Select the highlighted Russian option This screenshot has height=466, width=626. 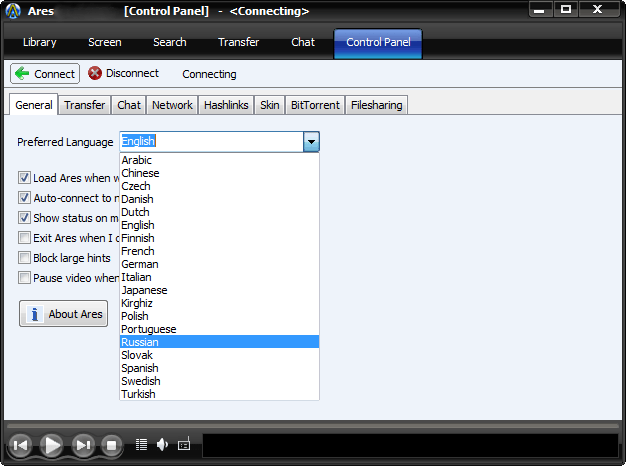point(219,342)
